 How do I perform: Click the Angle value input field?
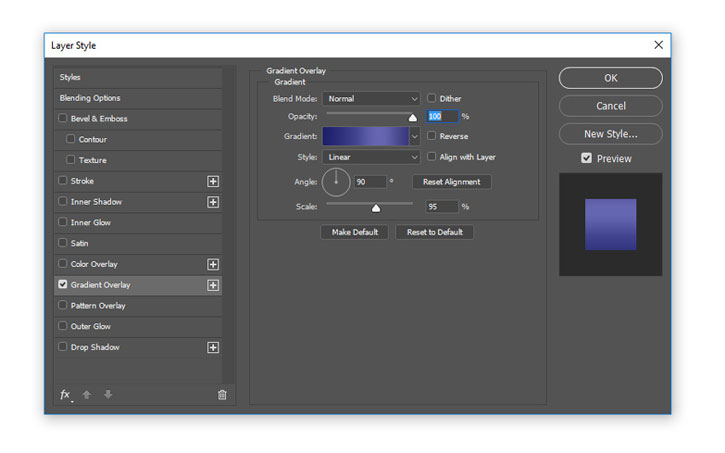point(370,182)
